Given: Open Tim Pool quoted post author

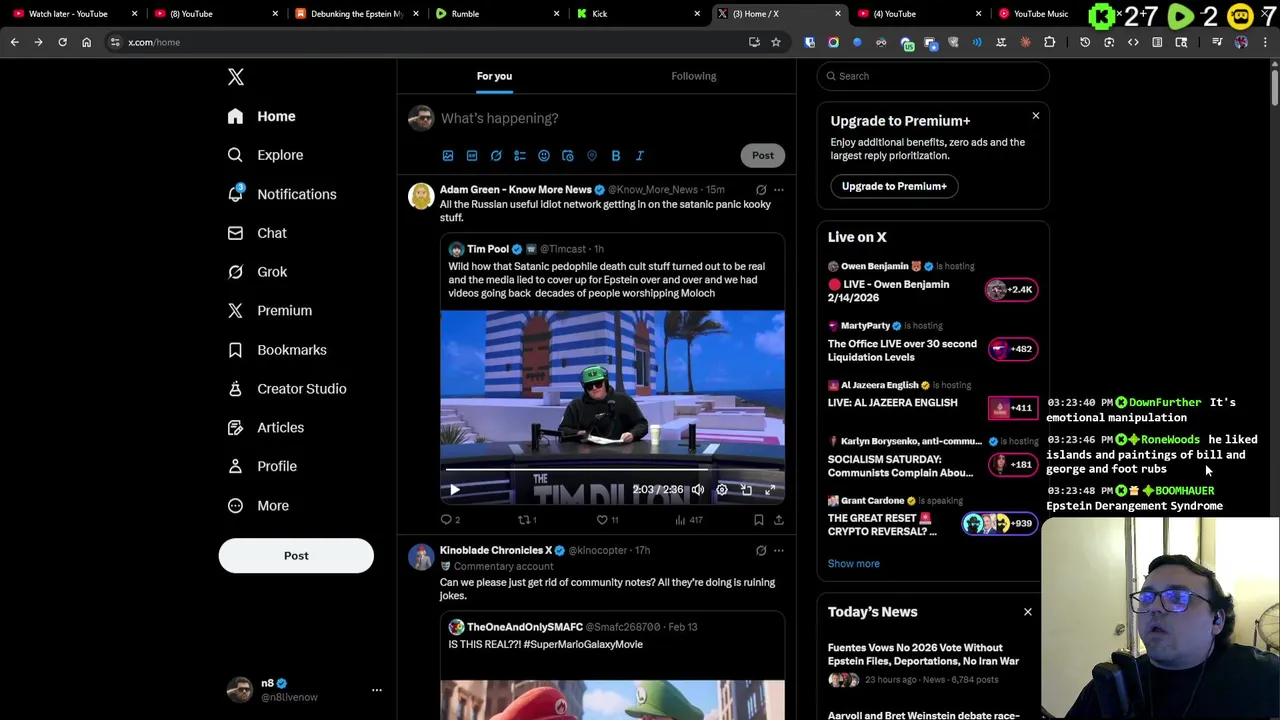Looking at the screenshot, I should tap(488, 249).
